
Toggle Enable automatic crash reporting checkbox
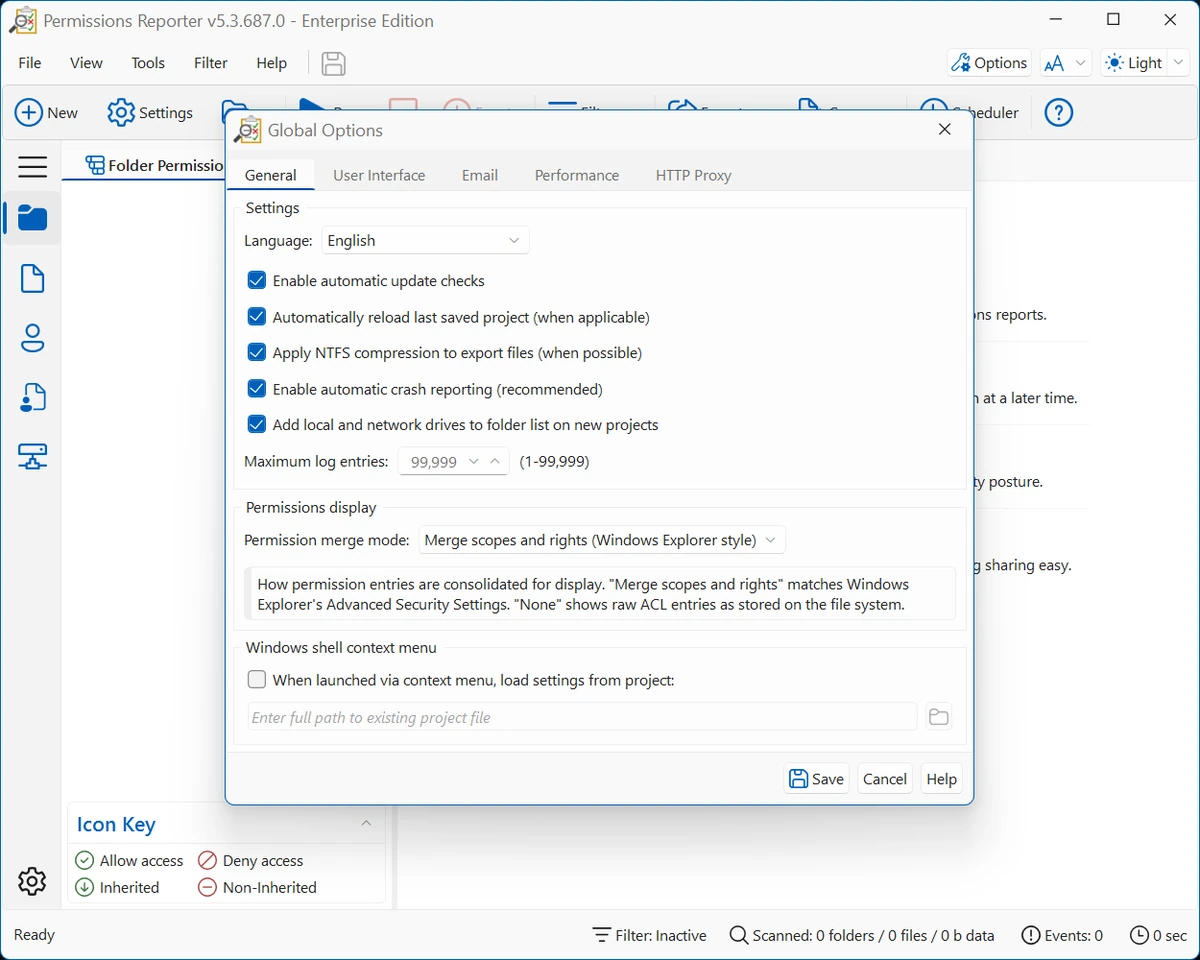pyautogui.click(x=257, y=389)
